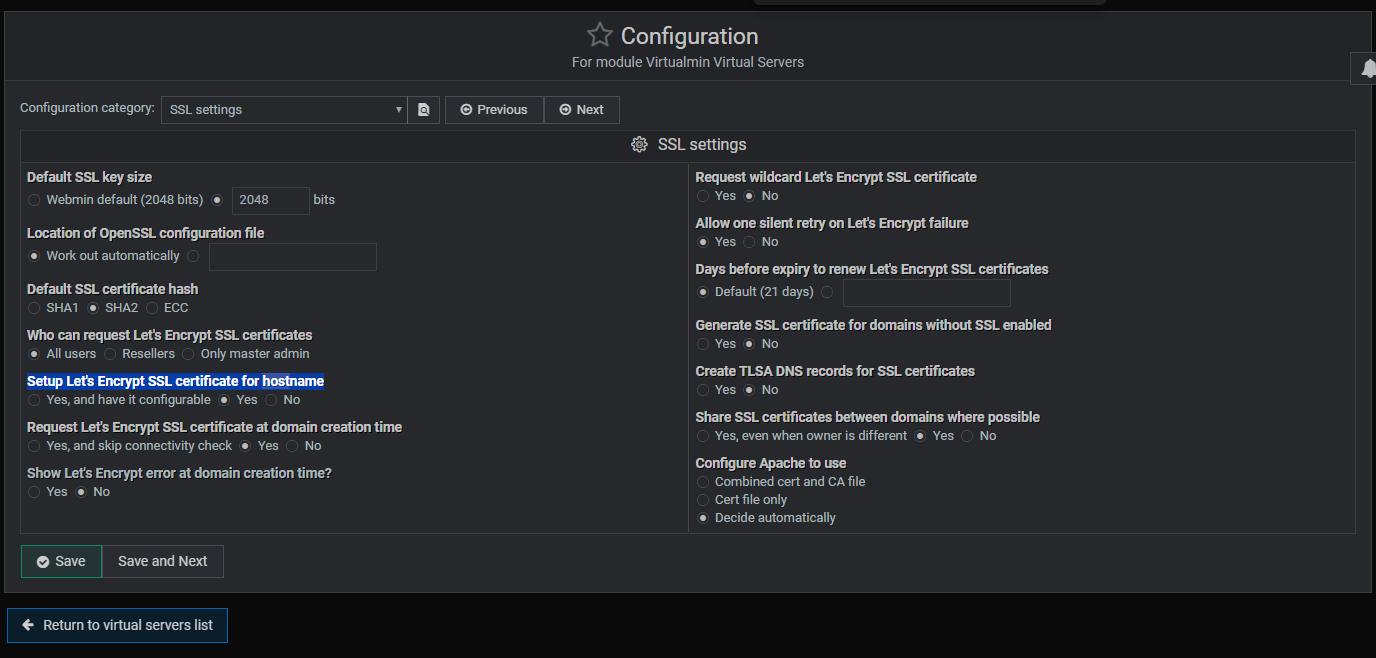Image resolution: width=1376 pixels, height=658 pixels.
Task: Go to the Next configuration category
Action: (x=582, y=110)
